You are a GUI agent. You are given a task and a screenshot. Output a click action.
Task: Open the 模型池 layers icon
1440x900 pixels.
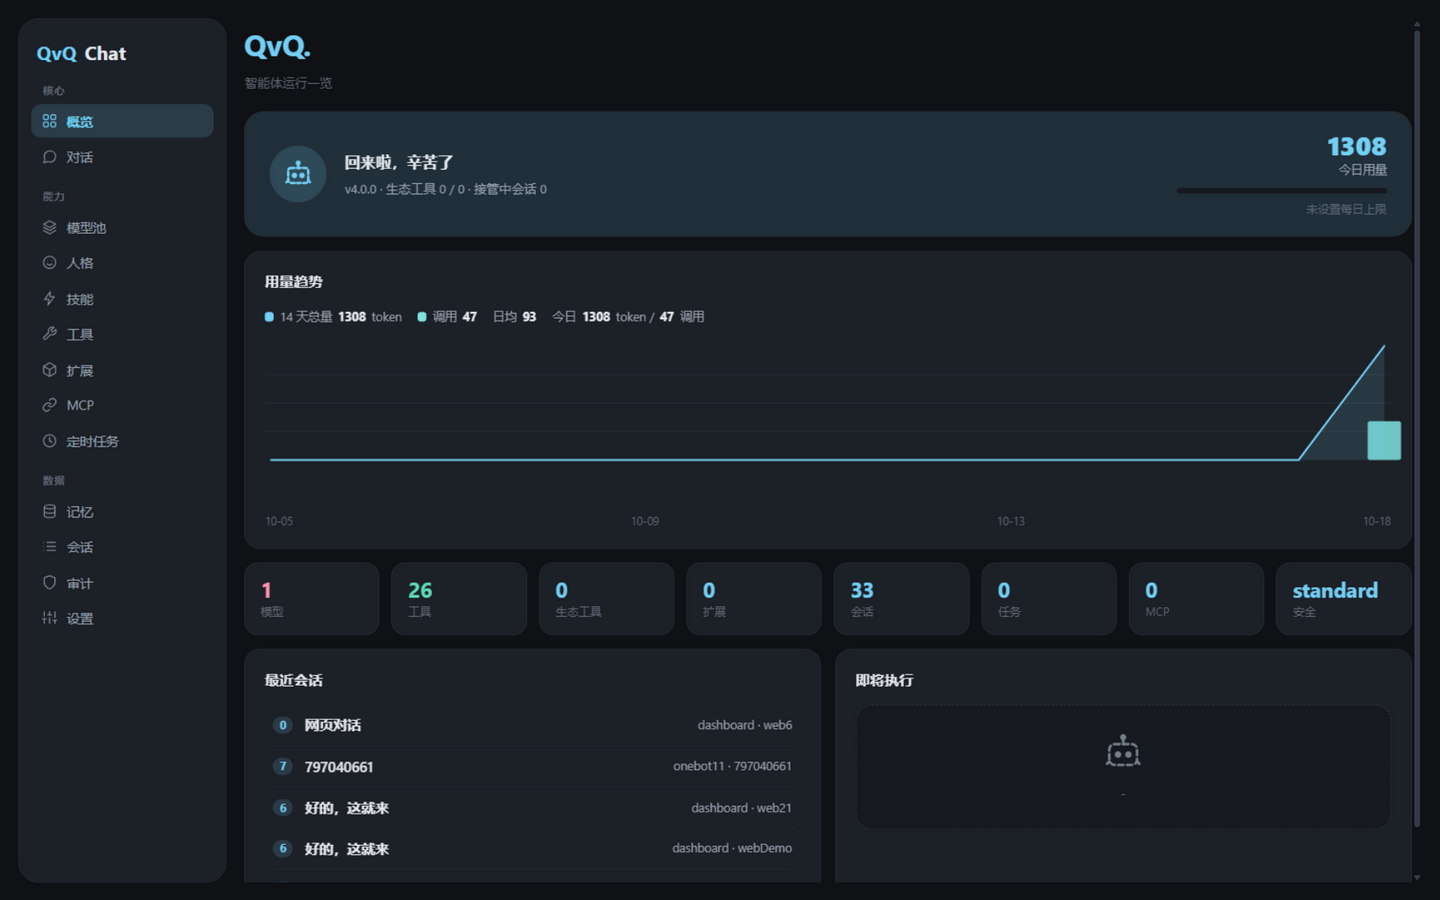point(49,228)
